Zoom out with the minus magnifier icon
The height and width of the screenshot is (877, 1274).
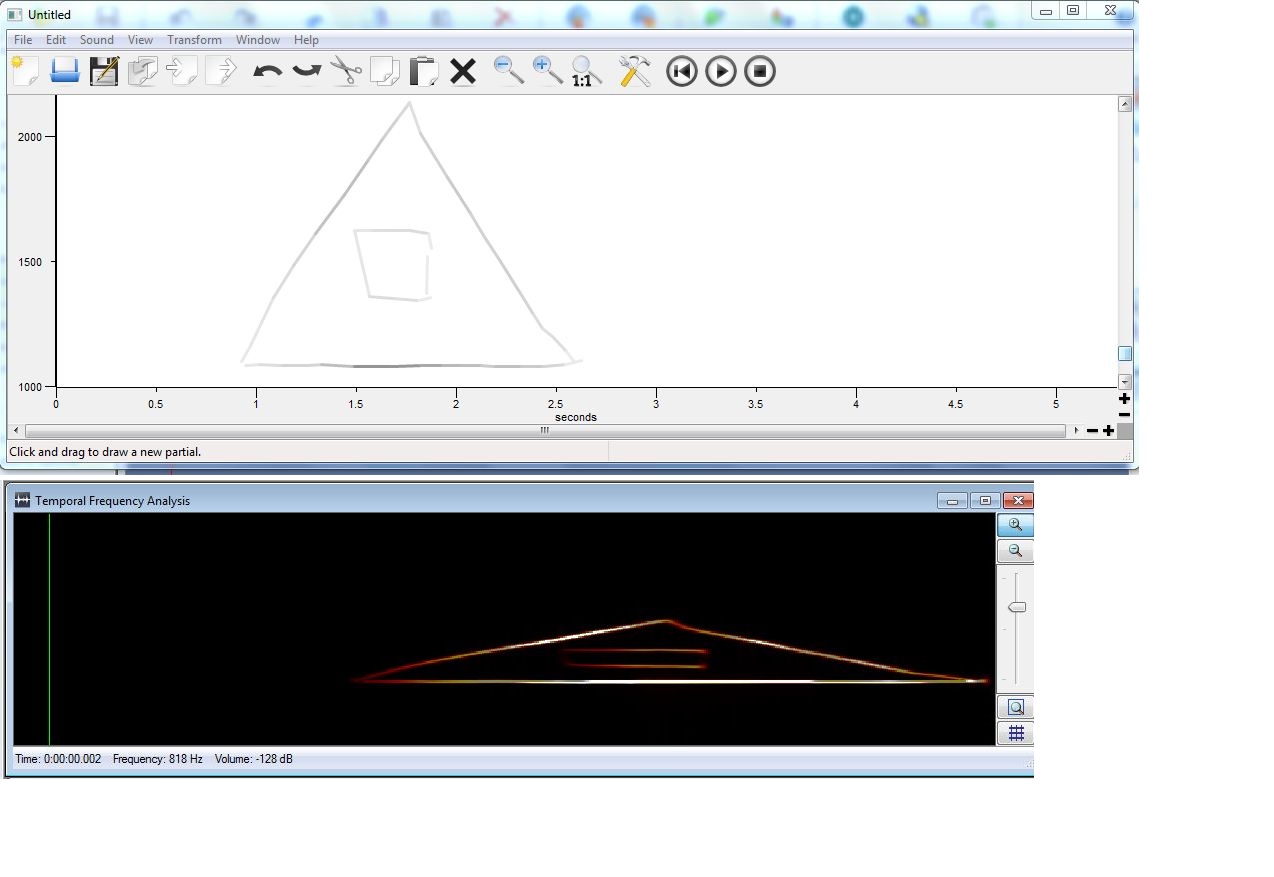pyautogui.click(x=509, y=71)
